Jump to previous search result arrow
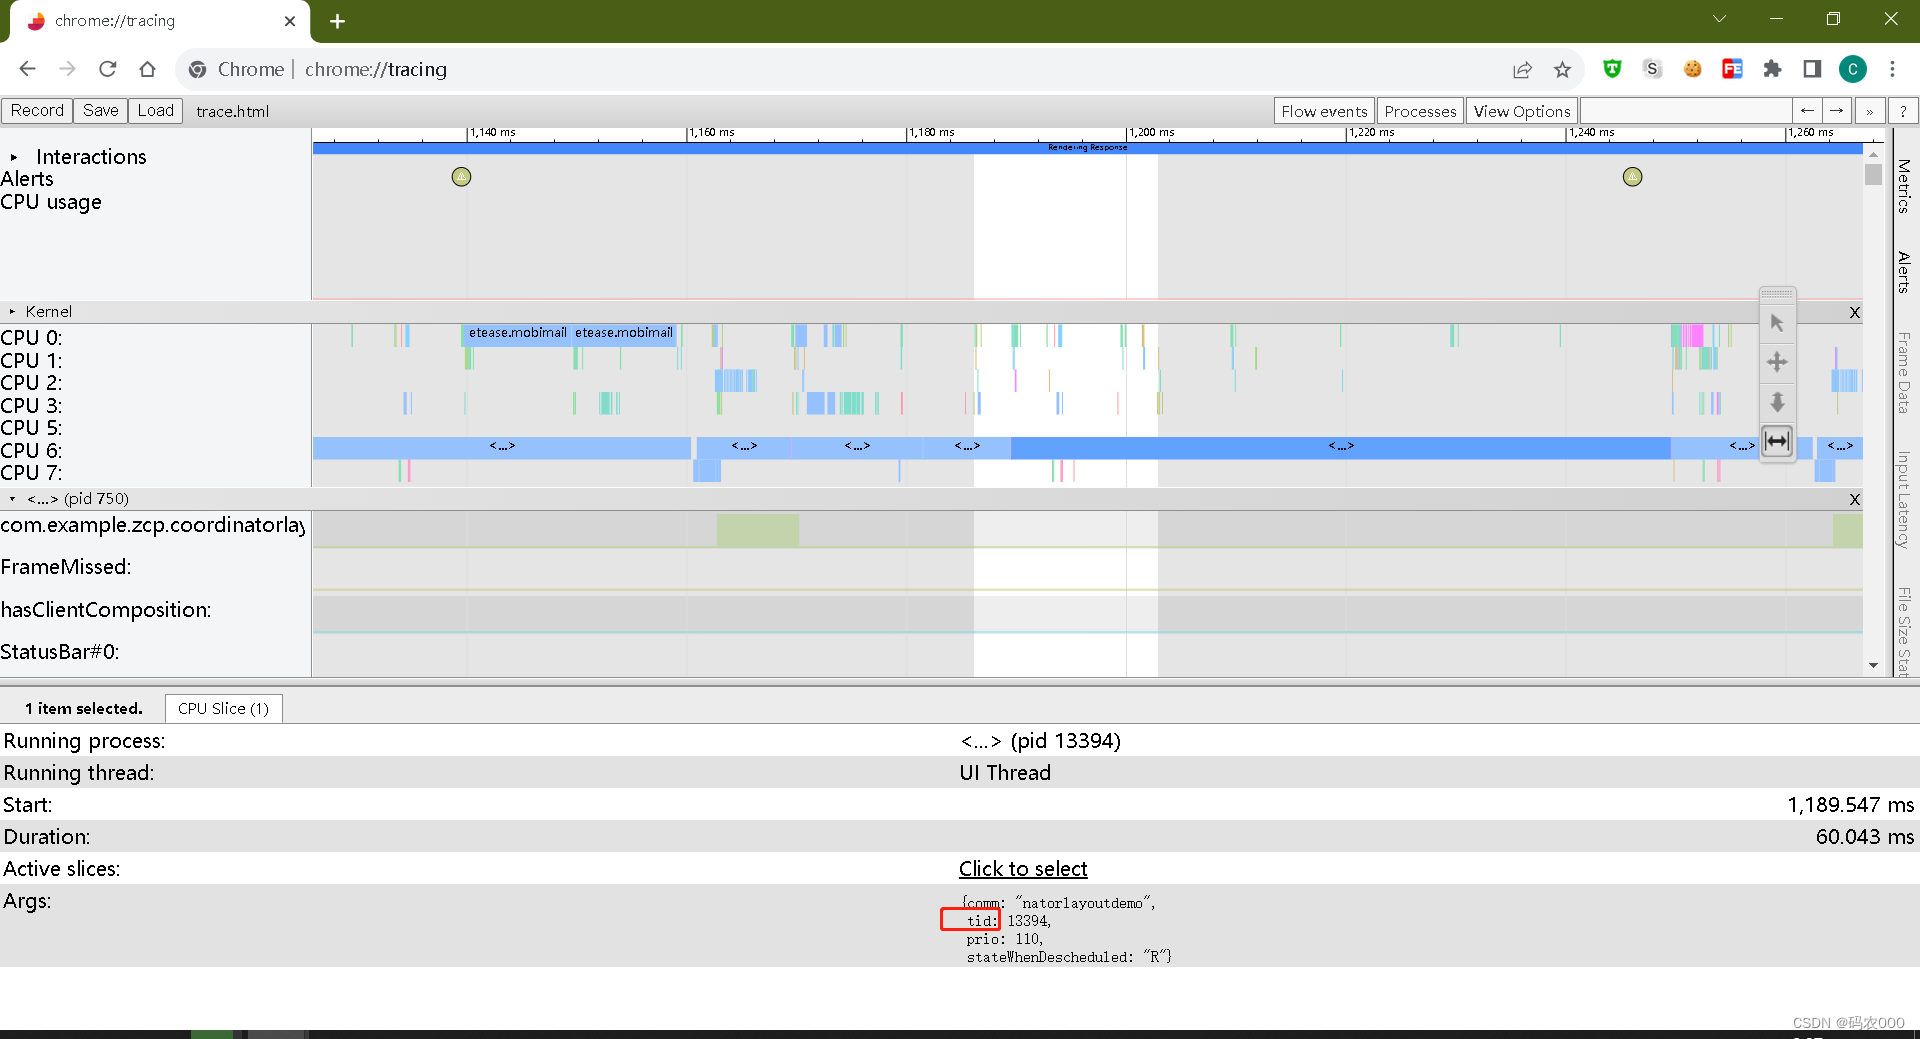 pos(1807,111)
